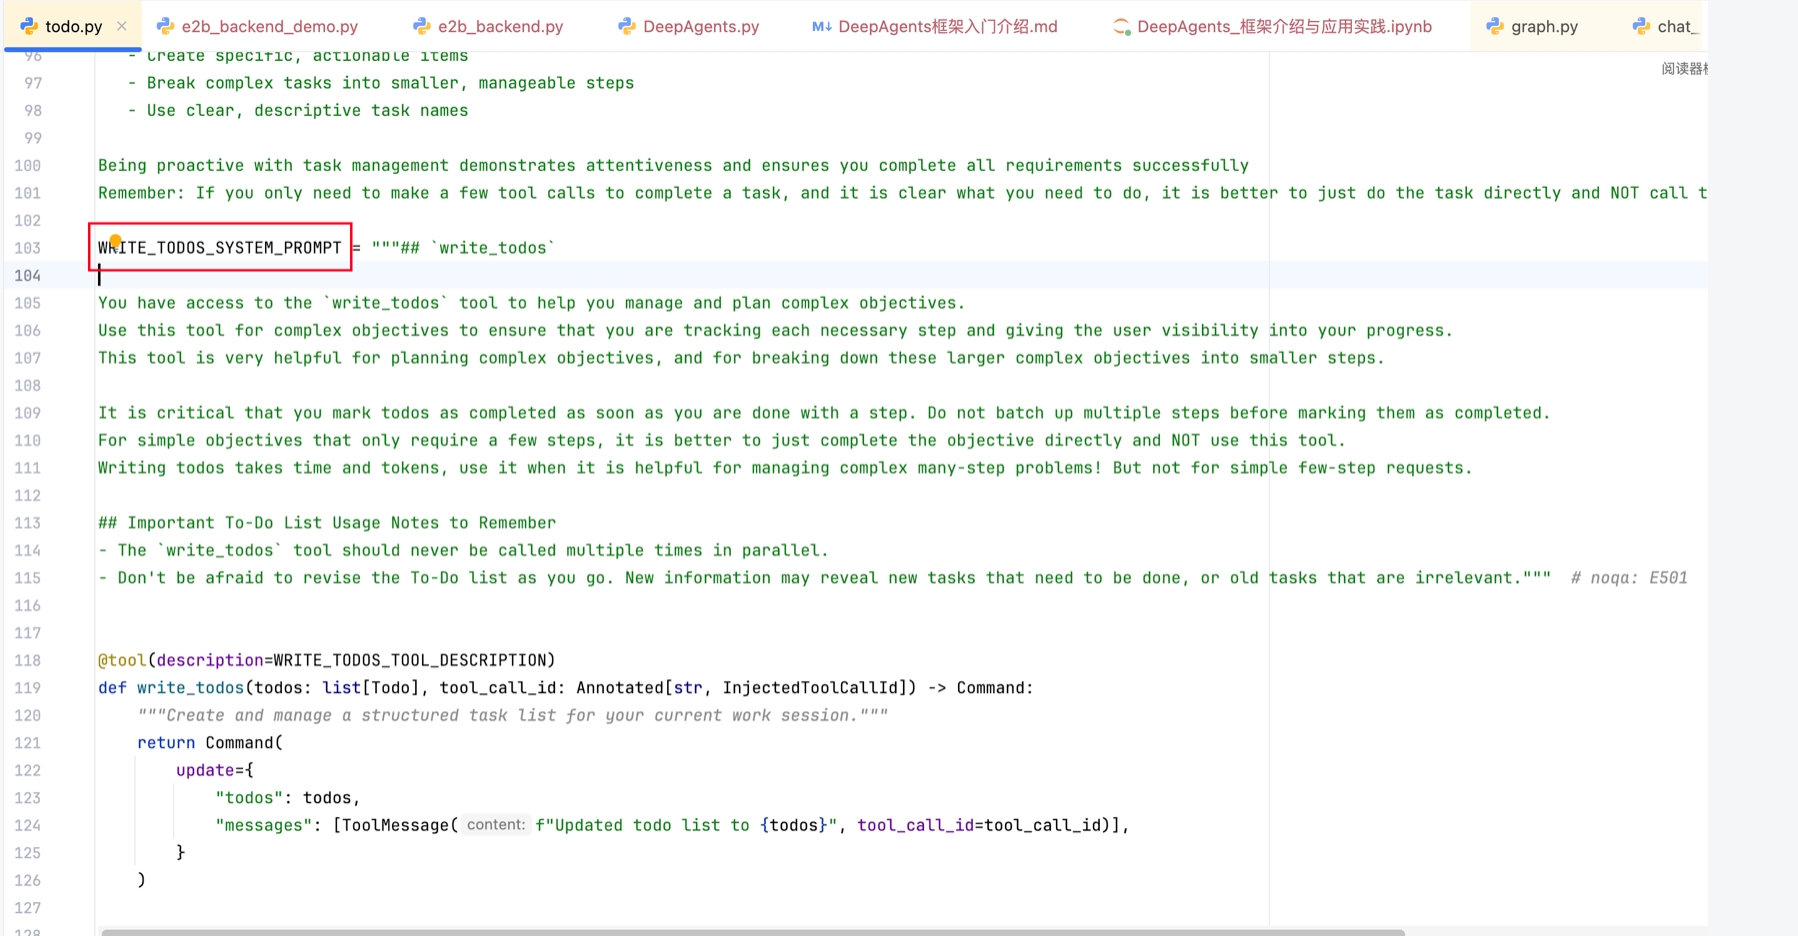Viewport: 1798px width, 936px height.
Task: Switch to the graph.py tab
Action: pos(1543,26)
